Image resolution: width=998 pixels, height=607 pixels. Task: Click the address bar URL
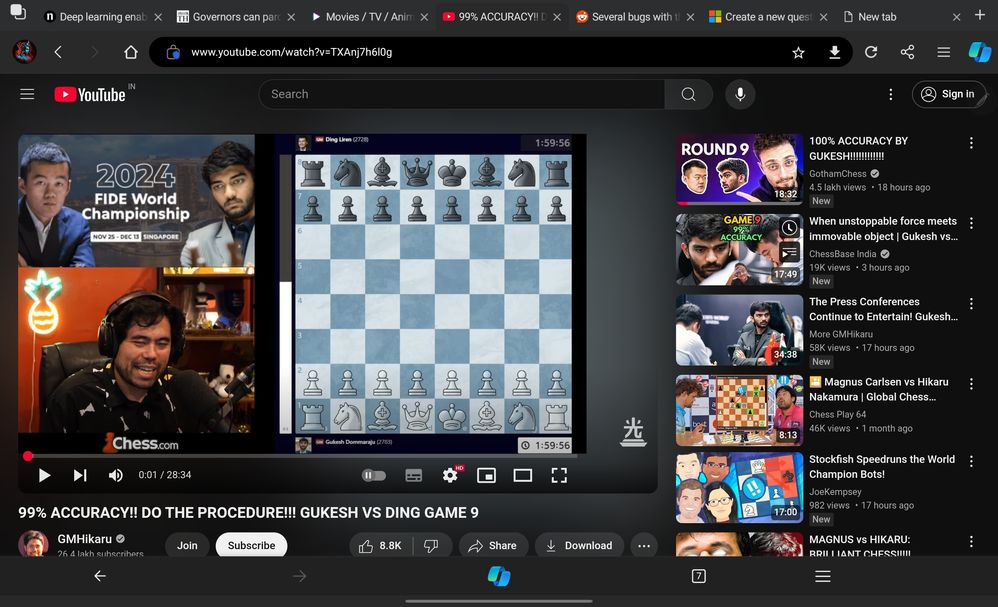click(x=292, y=52)
